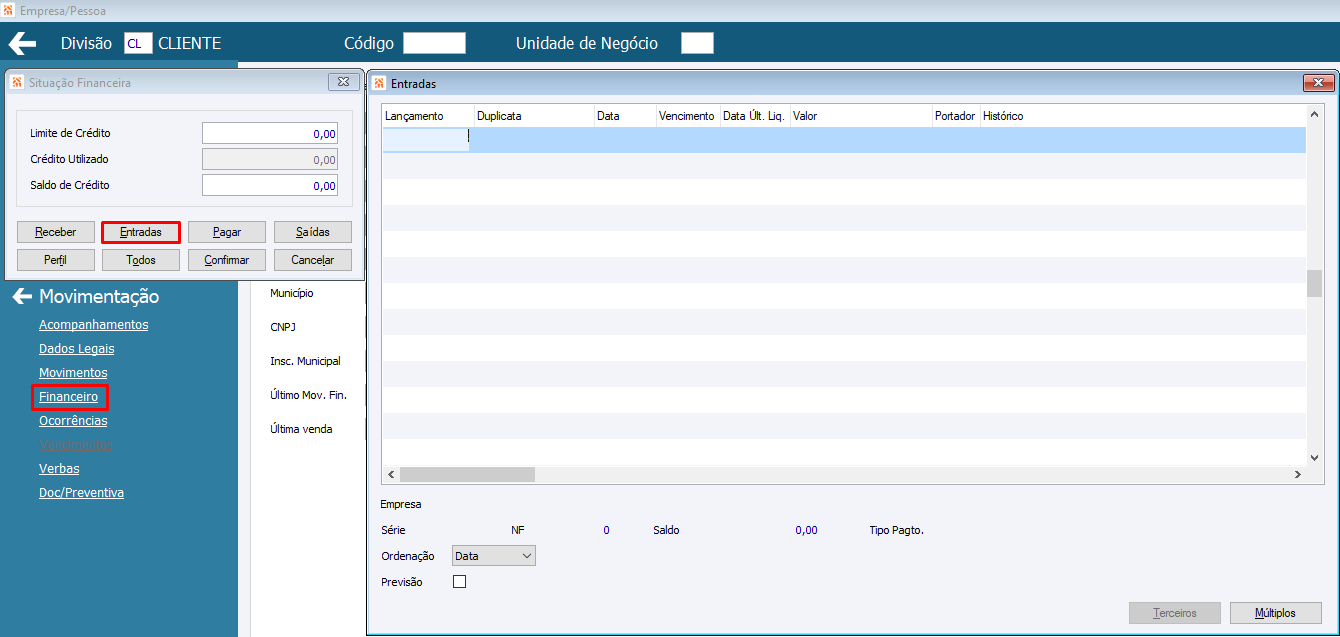The image size is (1340, 637).
Task: Click the vertical scrollbar up arrow in Entradas
Action: point(1315,113)
